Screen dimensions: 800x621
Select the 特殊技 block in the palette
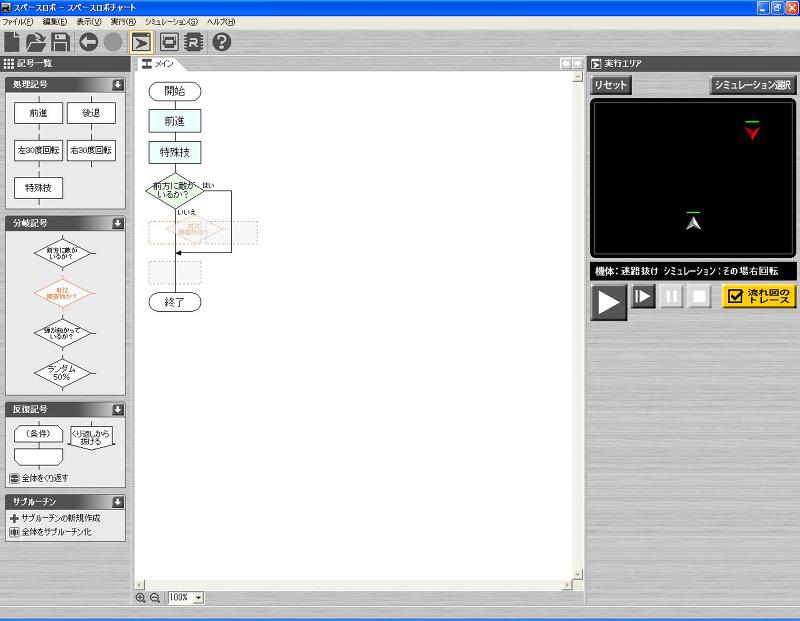click(x=39, y=187)
